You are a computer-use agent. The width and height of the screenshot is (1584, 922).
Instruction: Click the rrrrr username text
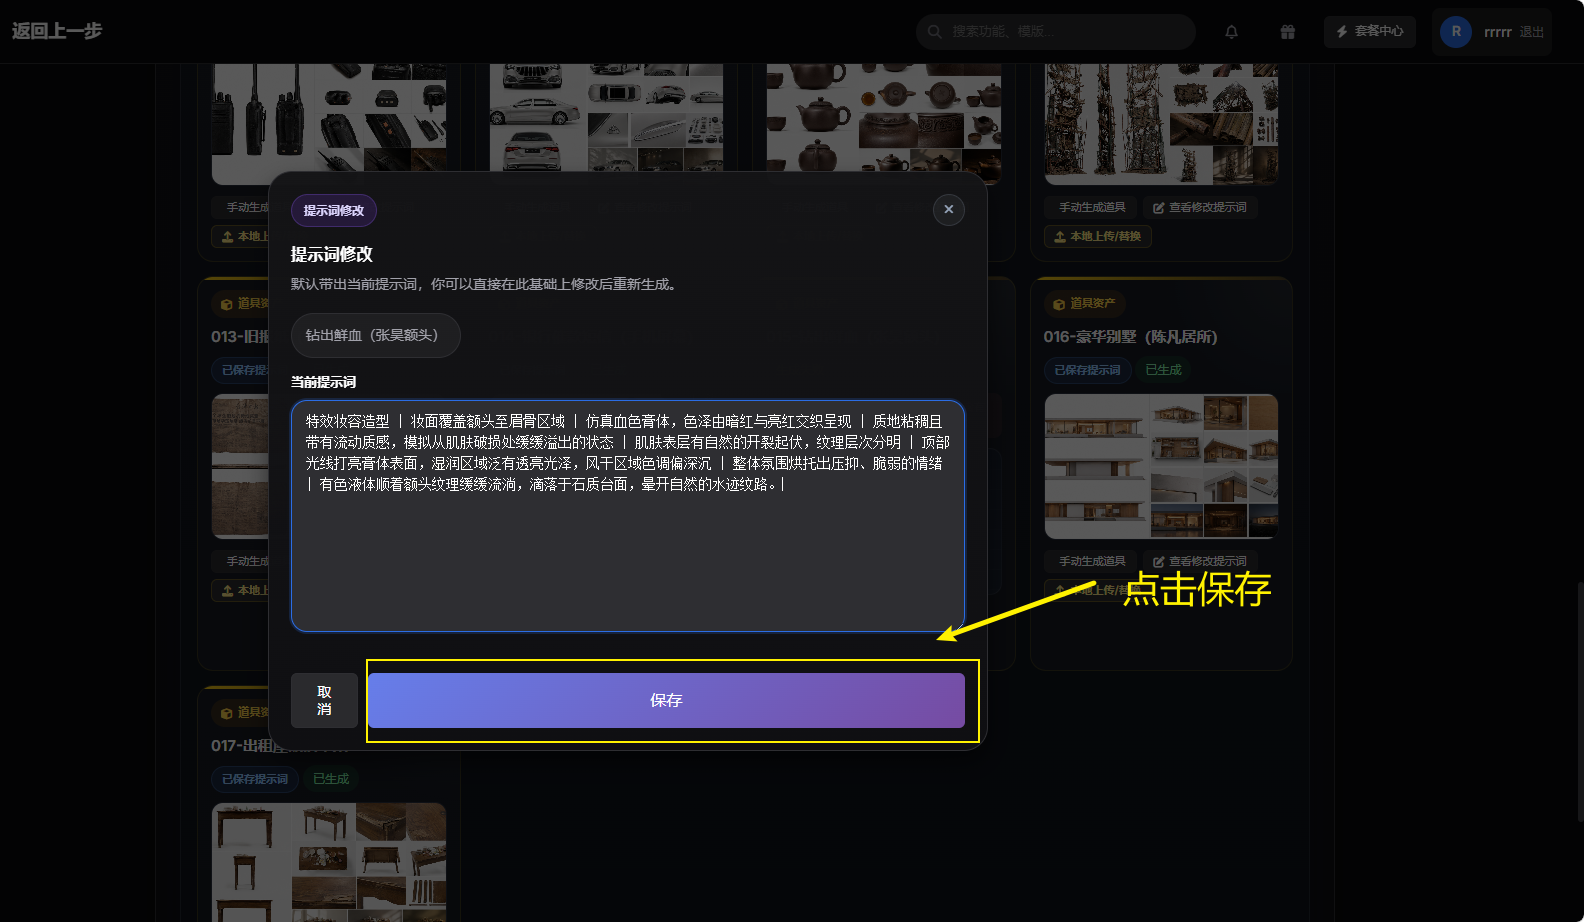click(1498, 32)
